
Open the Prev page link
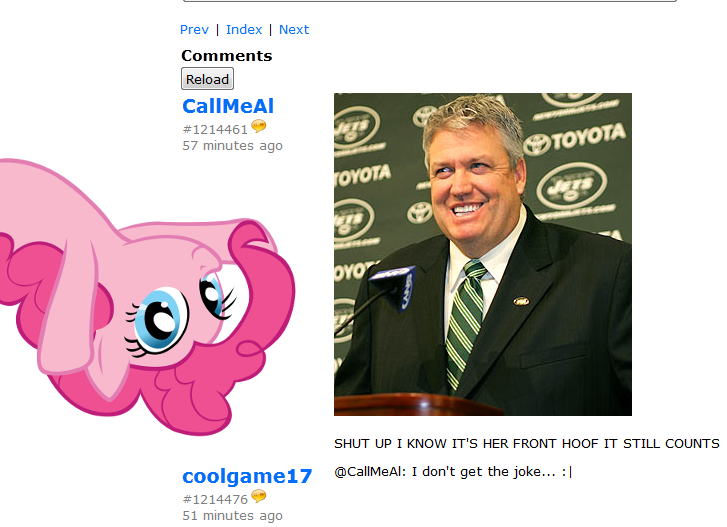coord(194,30)
